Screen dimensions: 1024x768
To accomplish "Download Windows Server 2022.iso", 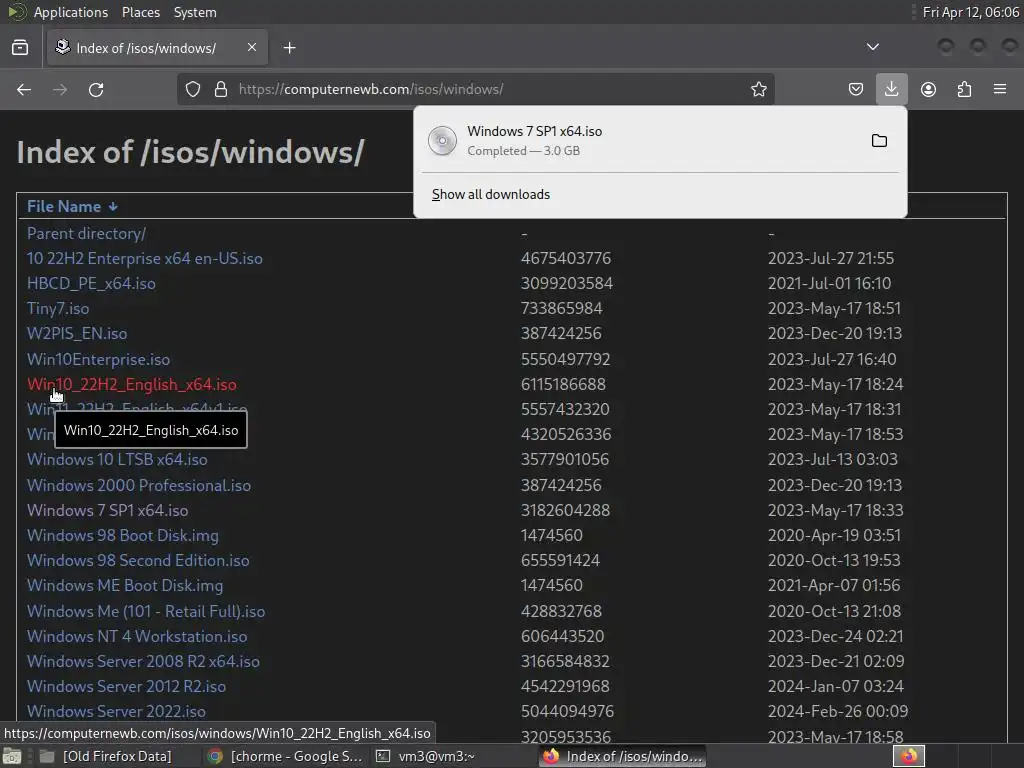I will point(116,712).
